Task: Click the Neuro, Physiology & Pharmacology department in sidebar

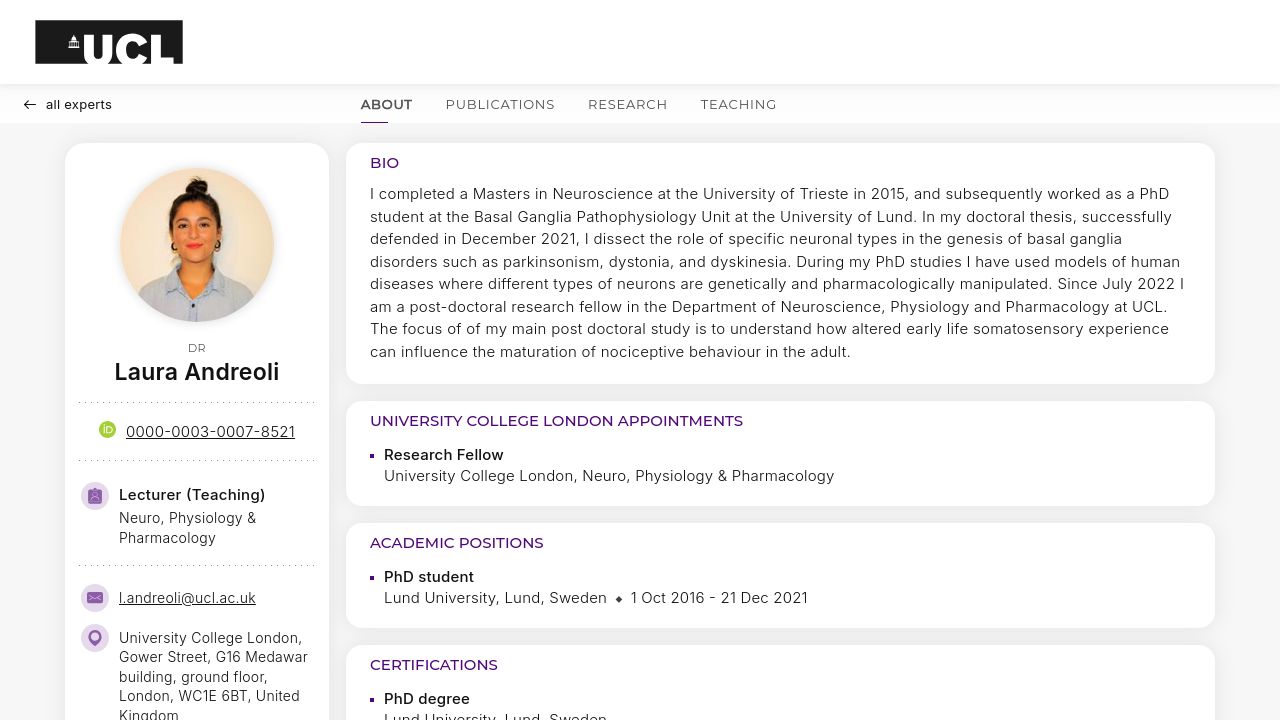Action: [x=188, y=528]
